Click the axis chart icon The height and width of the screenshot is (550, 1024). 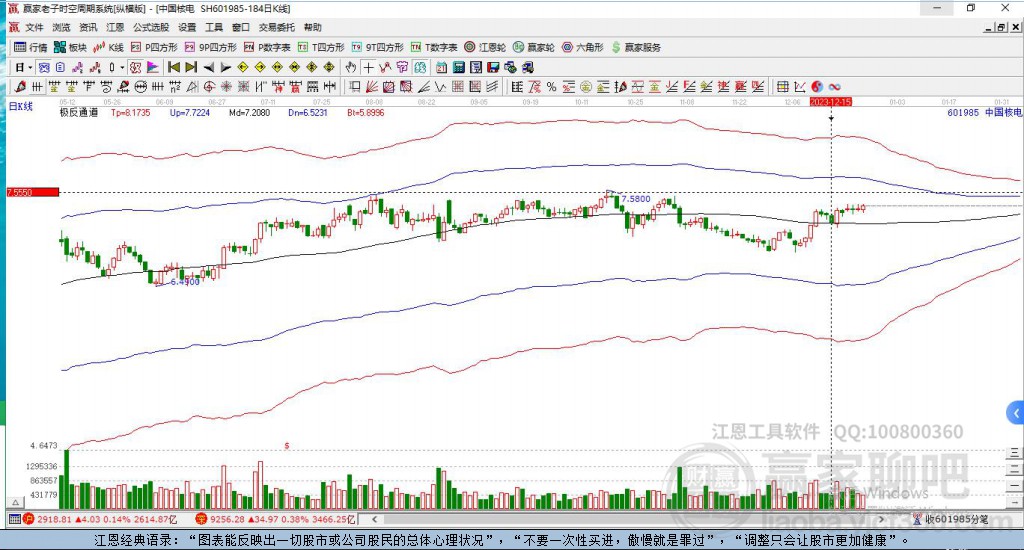pyautogui.click(x=799, y=87)
